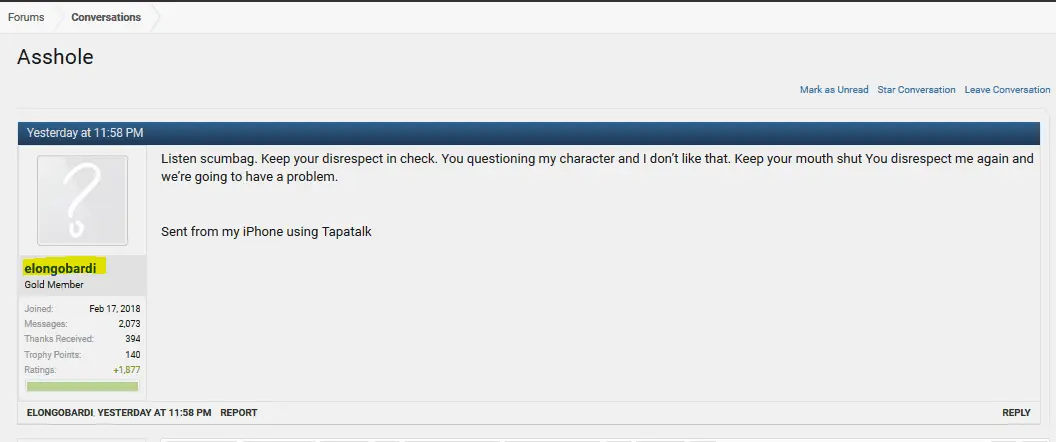Image resolution: width=1056 pixels, height=442 pixels.
Task: Report this message
Action: click(x=238, y=412)
